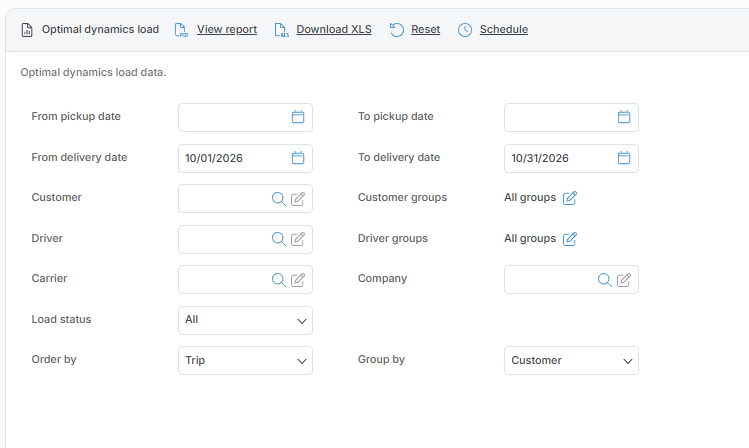Click the Carrier field edit icon
The width and height of the screenshot is (749, 448).
pos(298,280)
